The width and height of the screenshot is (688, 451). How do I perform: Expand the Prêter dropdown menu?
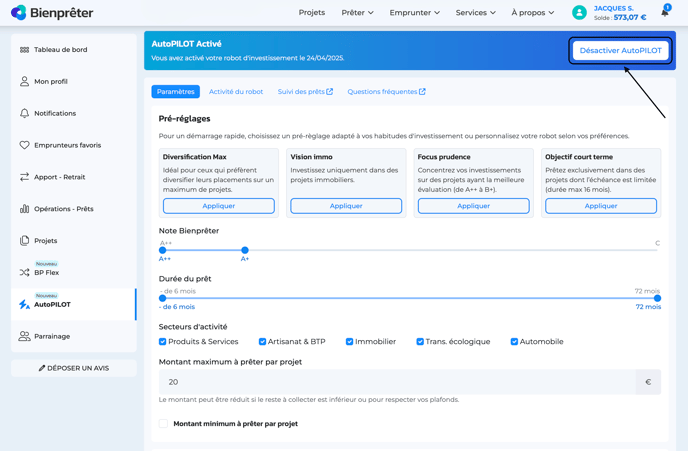tap(358, 13)
